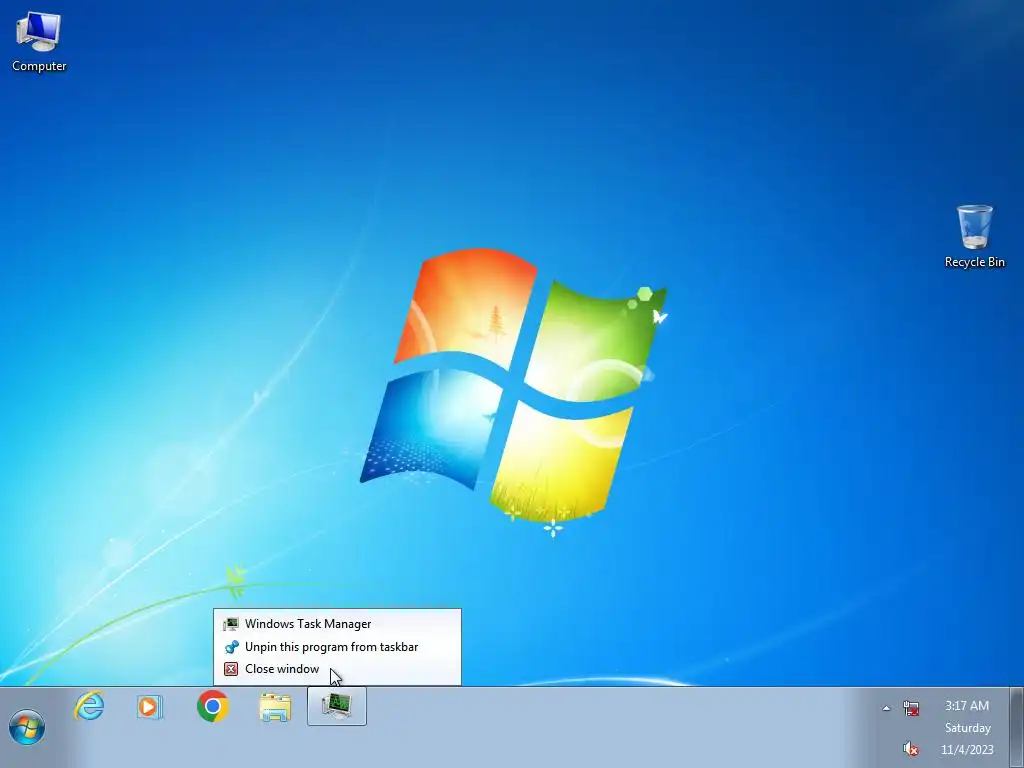Click the muted volume tray icon
Image resolution: width=1024 pixels, height=768 pixels.
911,749
